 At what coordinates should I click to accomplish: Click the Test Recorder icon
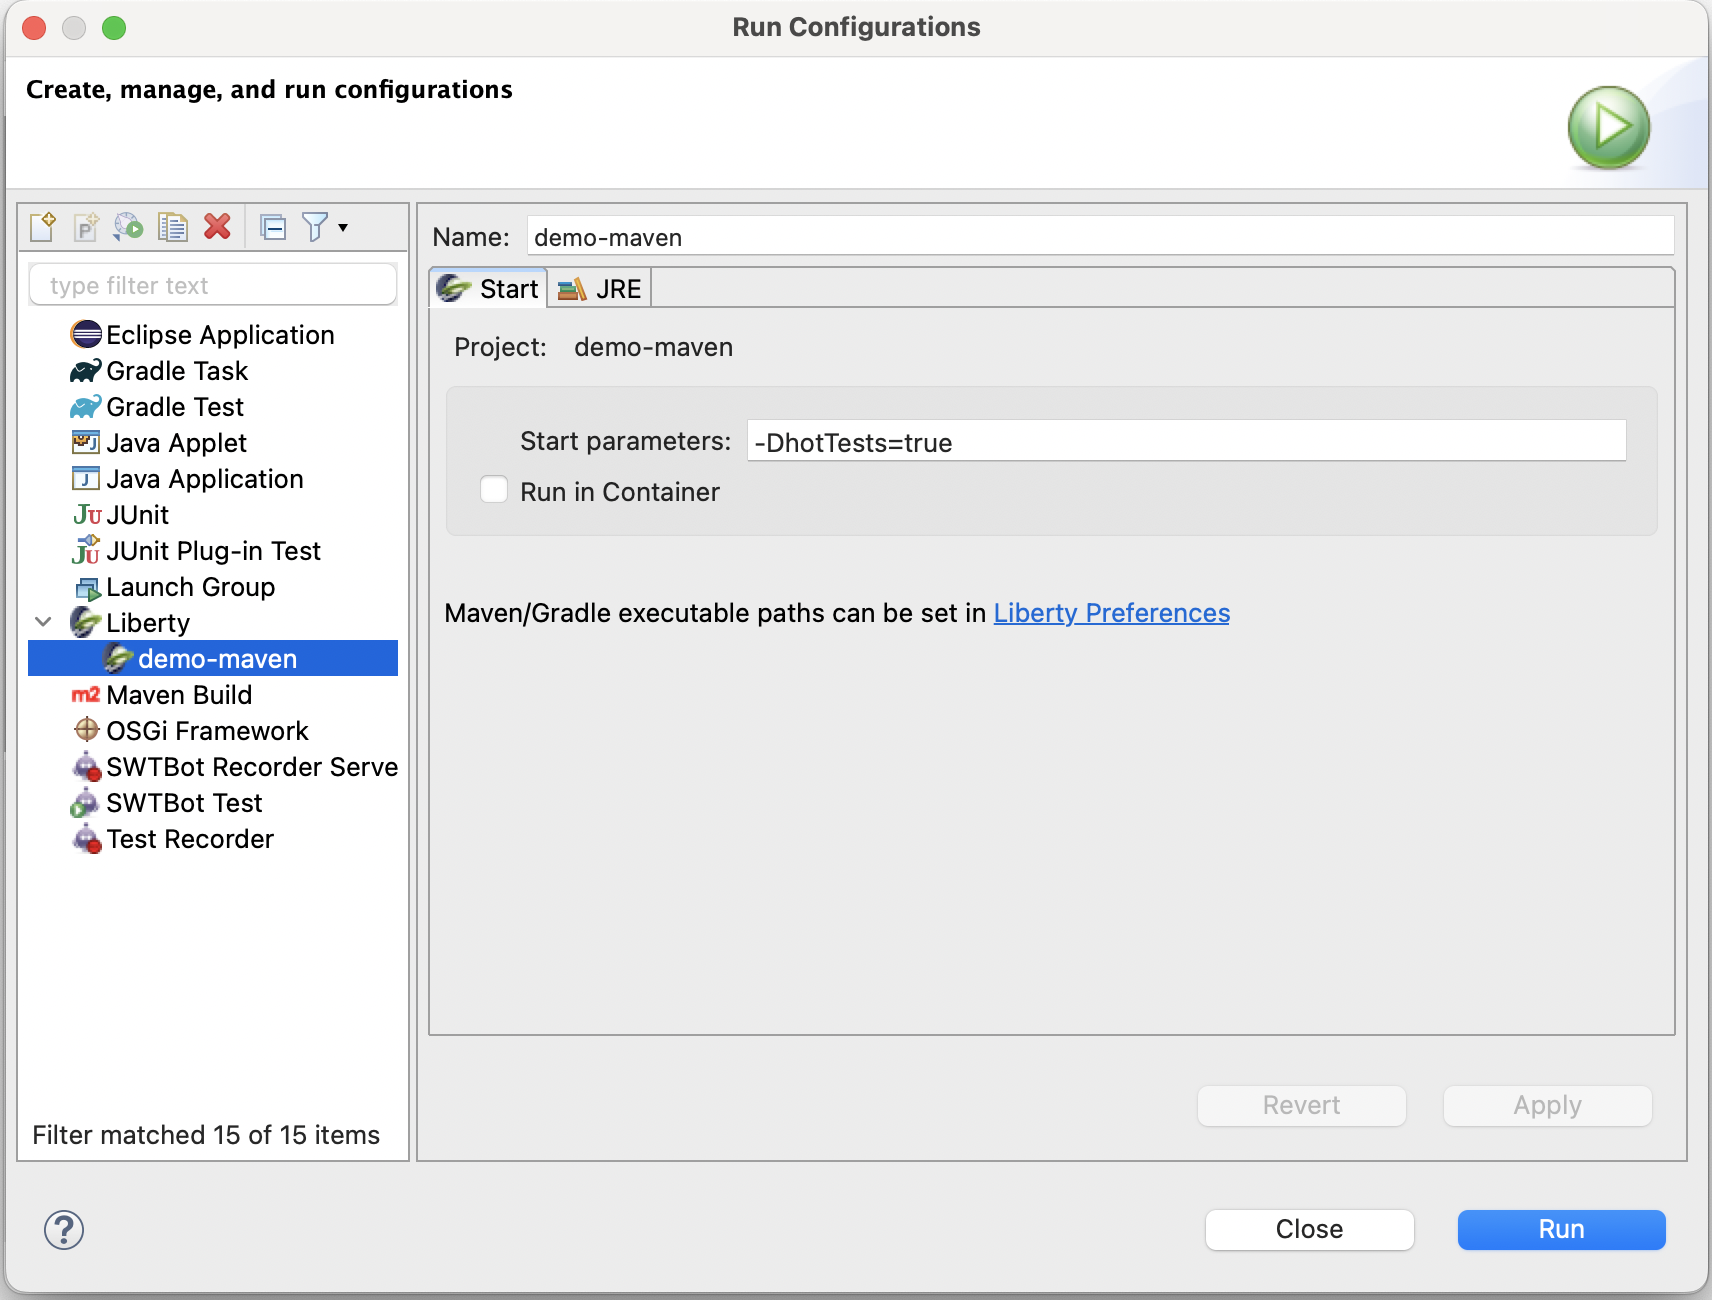(87, 839)
